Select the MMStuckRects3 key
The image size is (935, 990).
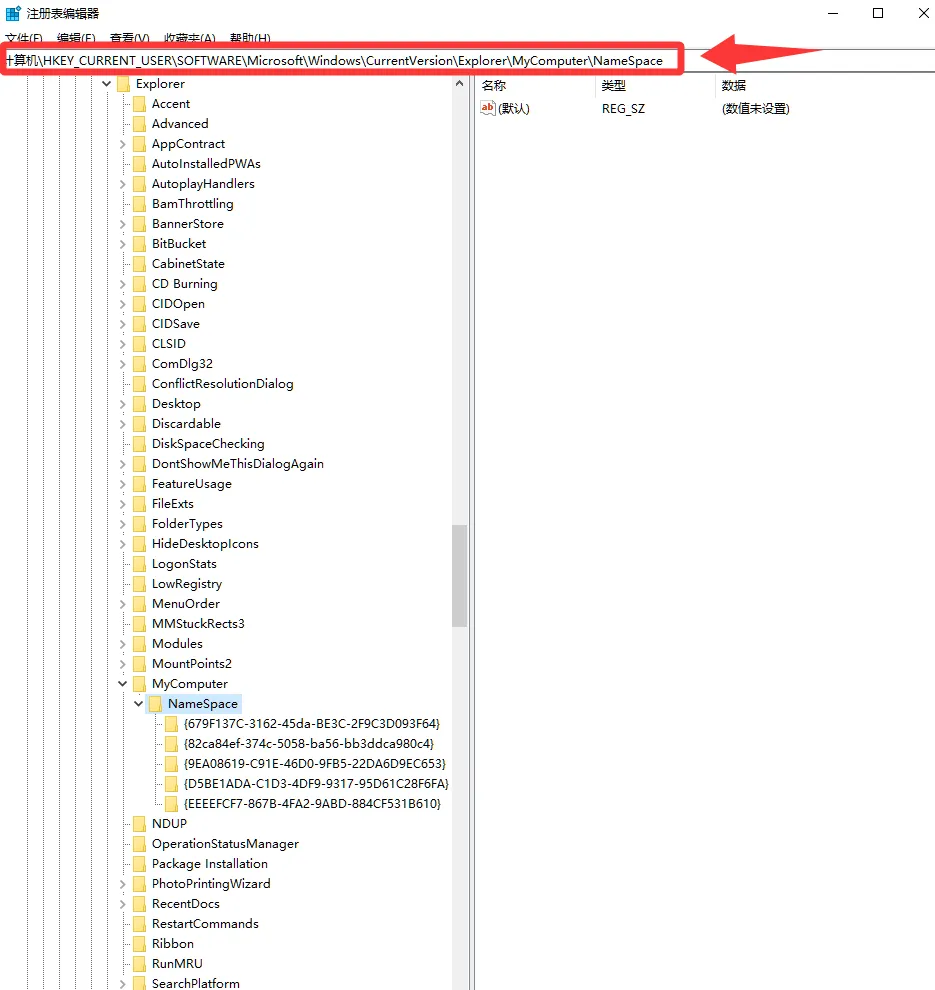198,624
